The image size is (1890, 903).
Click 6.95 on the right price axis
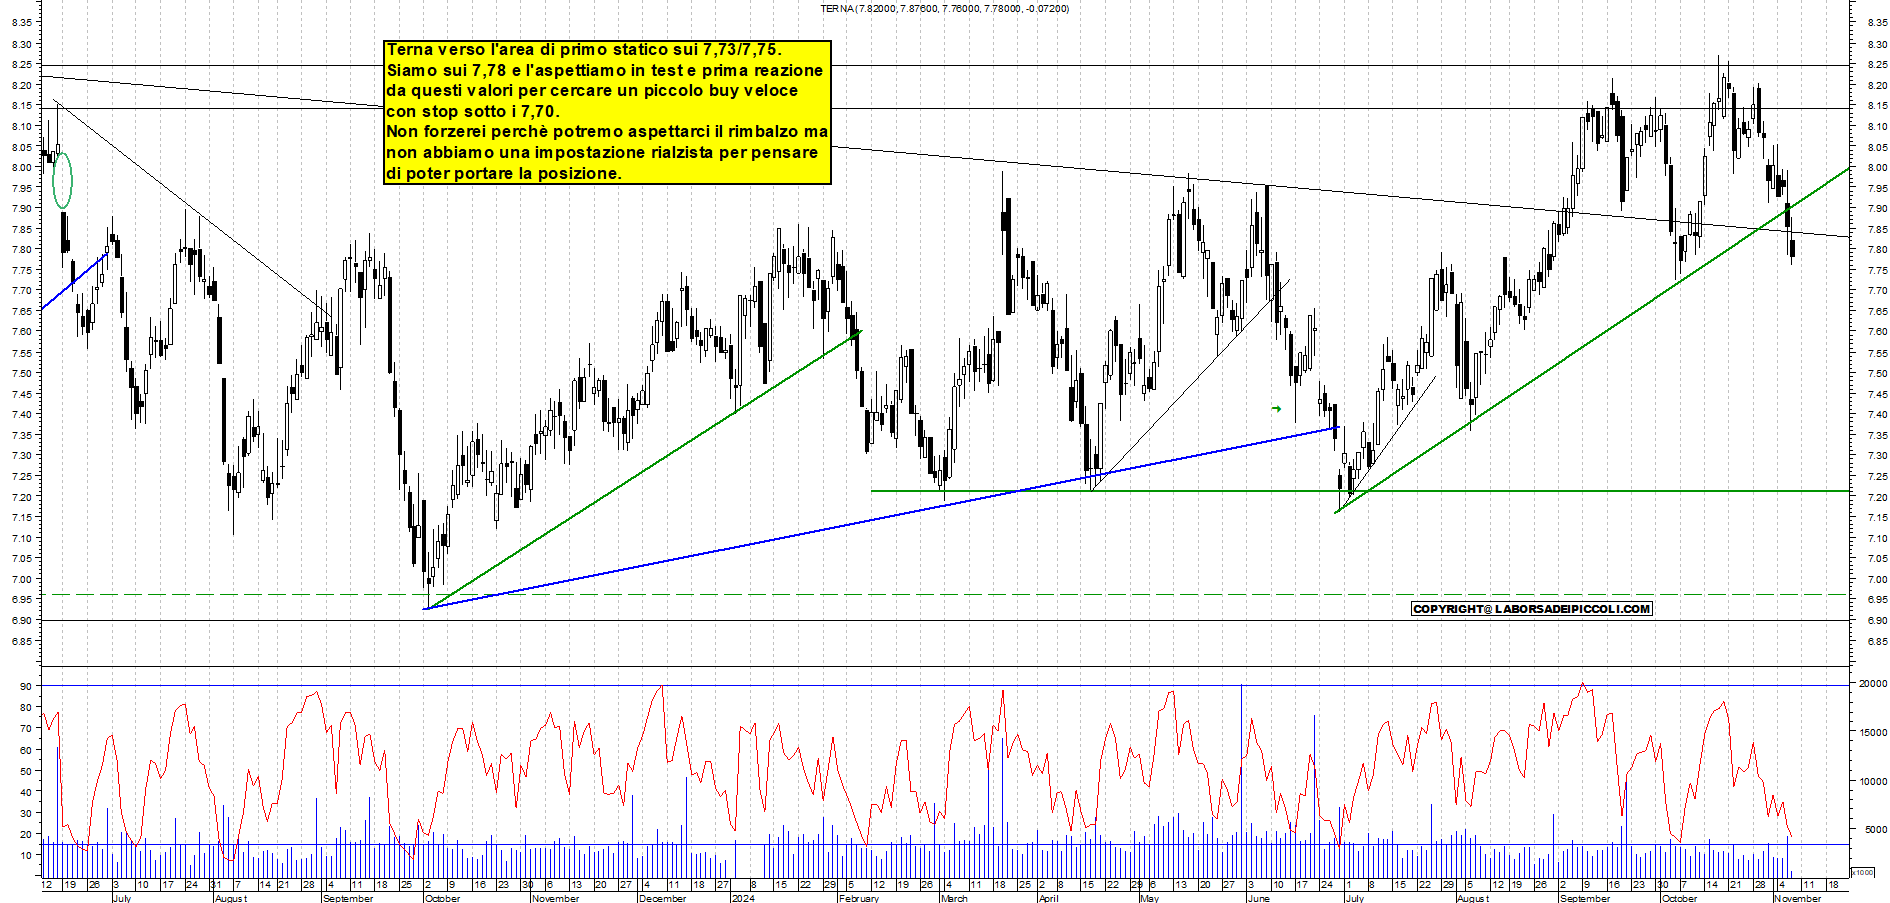(1876, 600)
